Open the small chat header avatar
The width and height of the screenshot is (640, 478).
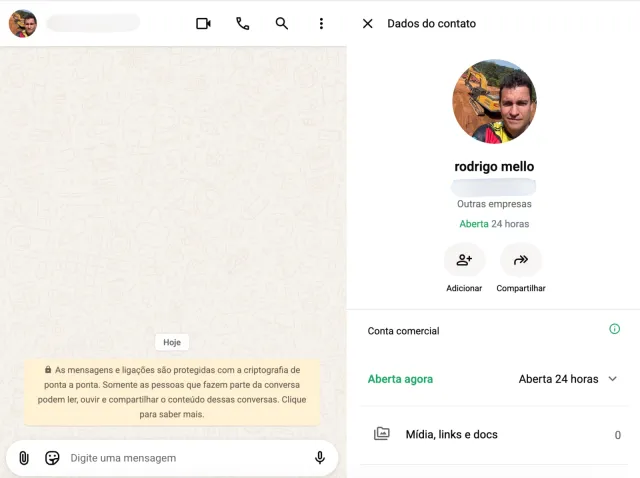pos(23,24)
